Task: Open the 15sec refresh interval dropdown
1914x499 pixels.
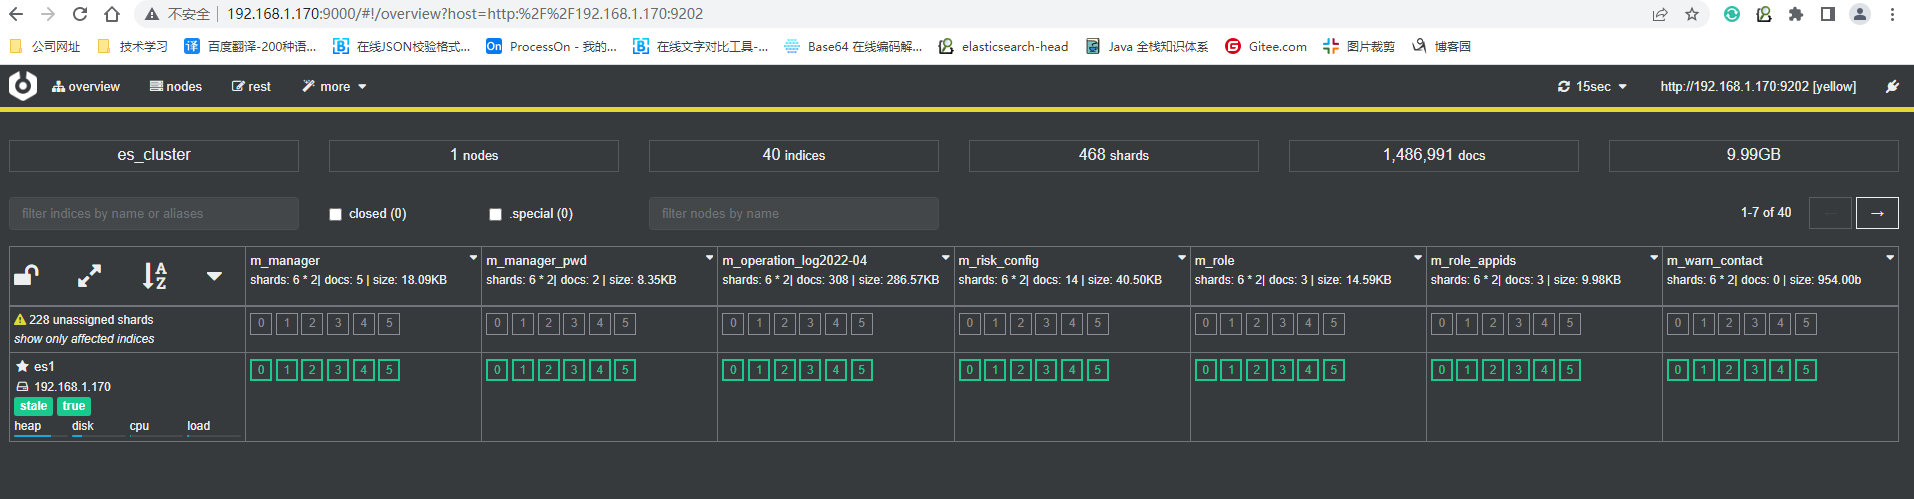Action: tap(1592, 87)
